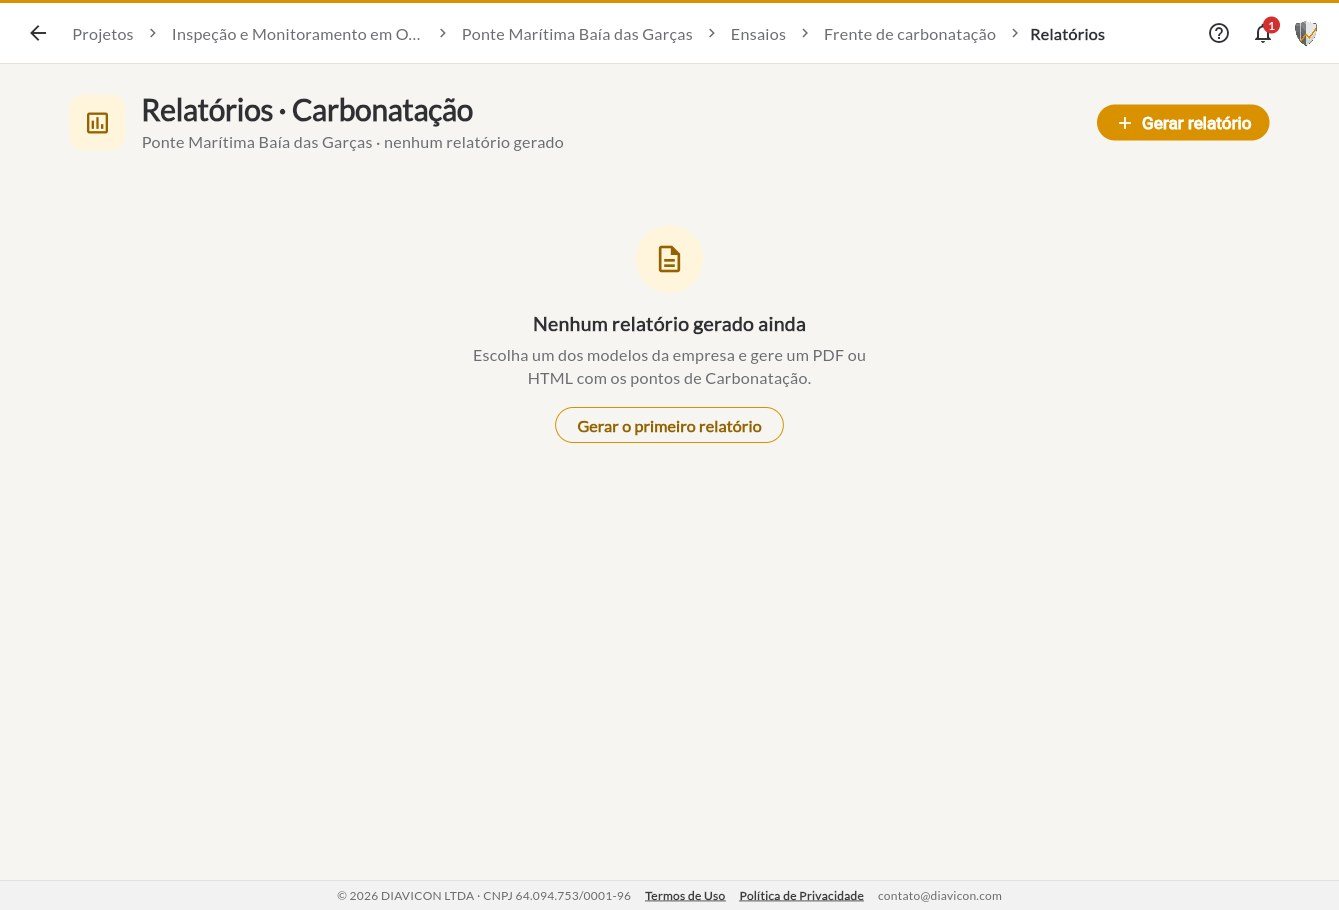Viewport: 1339px width, 910px height.
Task: Go to Ponte Marítima Baía das Garças breadcrumb
Action: [x=577, y=34]
